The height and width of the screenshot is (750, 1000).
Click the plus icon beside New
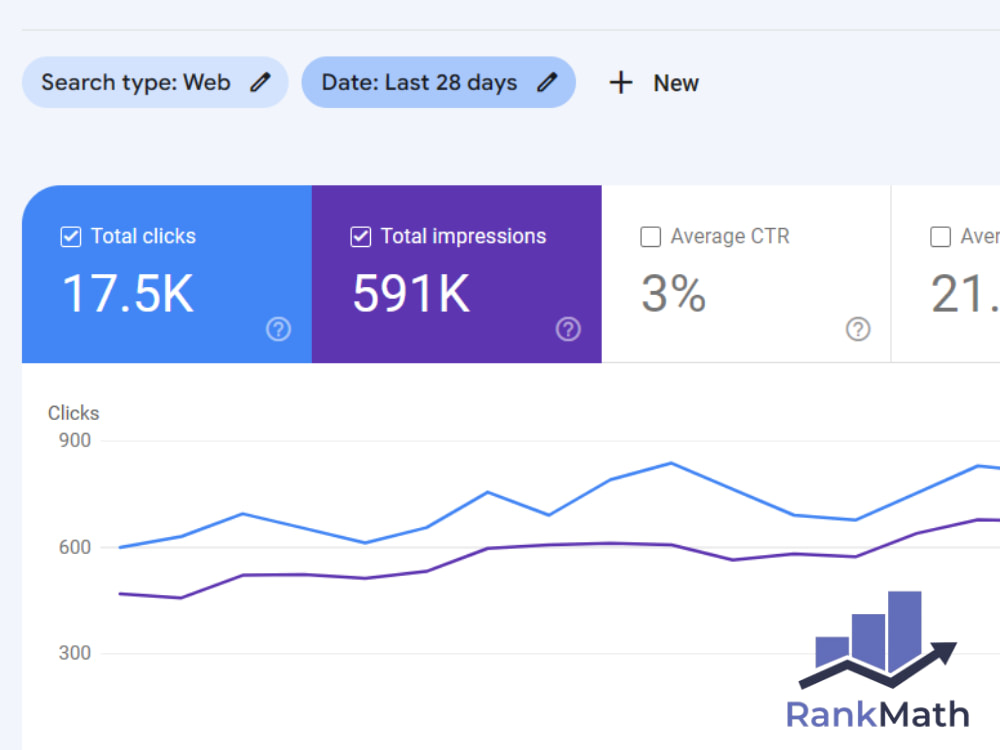click(621, 83)
